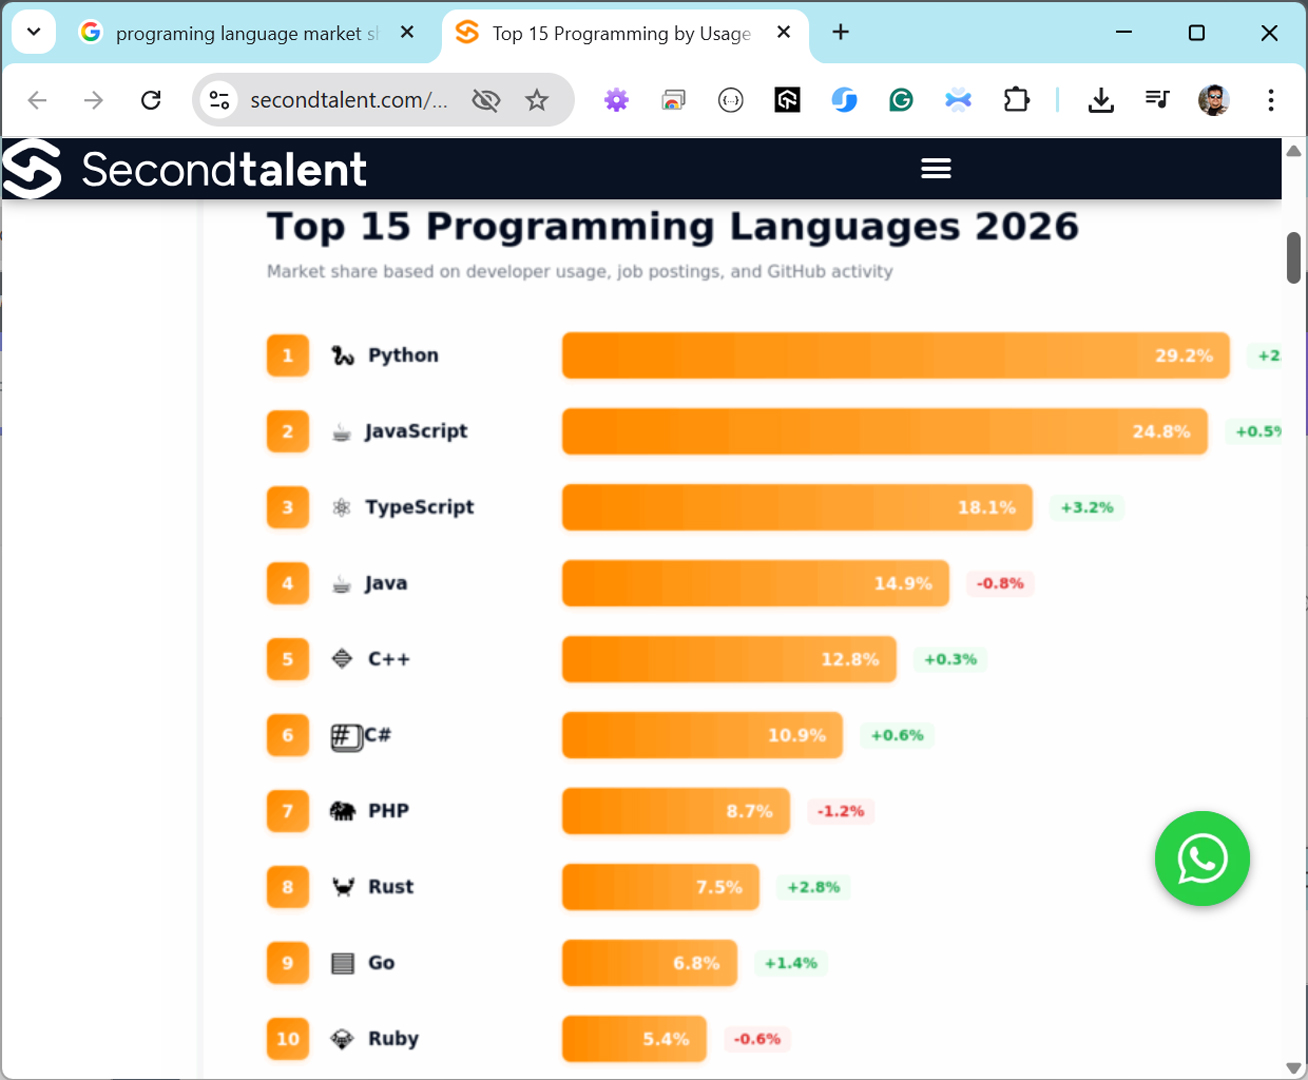
Task: Click the Python 29.2% market share bar
Action: click(895, 355)
